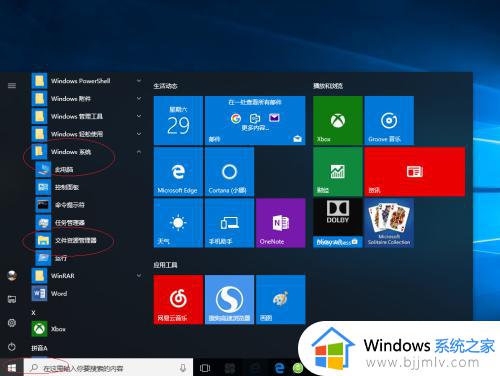Image resolution: width=500 pixels, height=376 pixels.
Task: Open the Calendar tile showing 29
Action: (178, 121)
